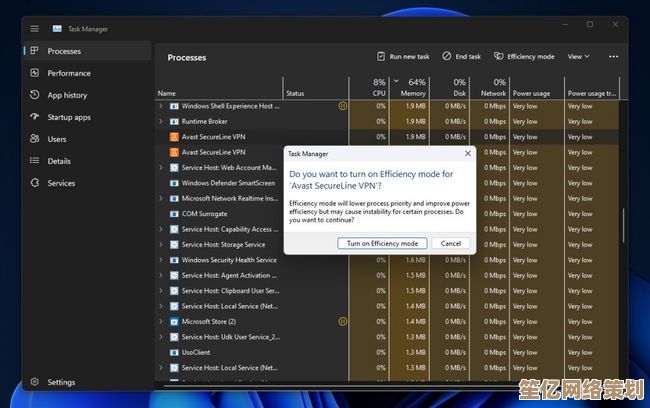Viewport: 650px width, 408px height.
Task: Click the Windows Shell Experience Host icon
Action: (x=174, y=106)
